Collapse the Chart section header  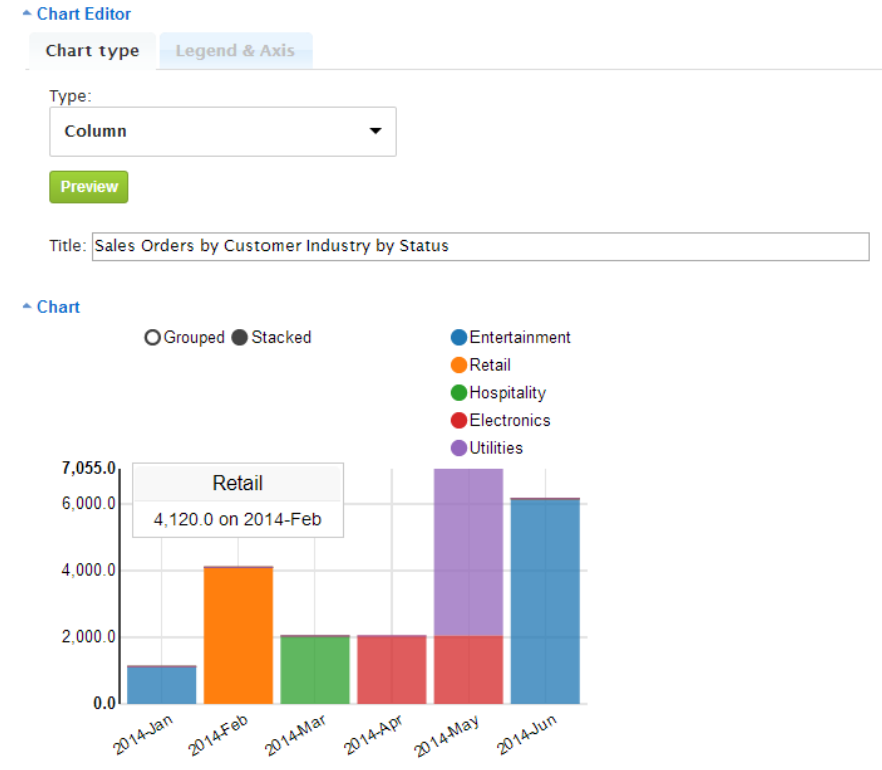(x=58, y=307)
